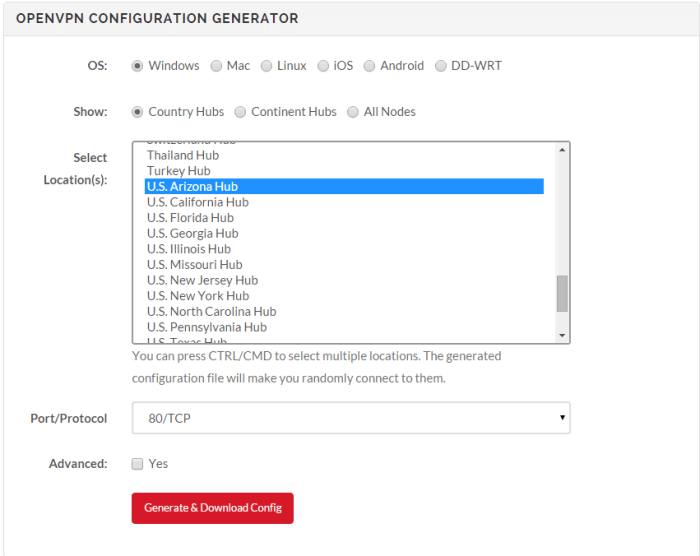Click the location list scroll-down arrow
This screenshot has width=700, height=556.
(562, 335)
